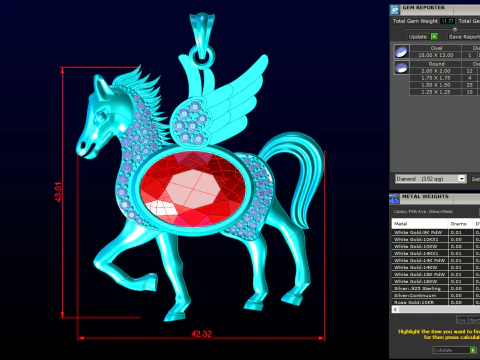The height and width of the screenshot is (360, 480).
Task: Select the Silver:Continuum row
Action: coord(436,295)
